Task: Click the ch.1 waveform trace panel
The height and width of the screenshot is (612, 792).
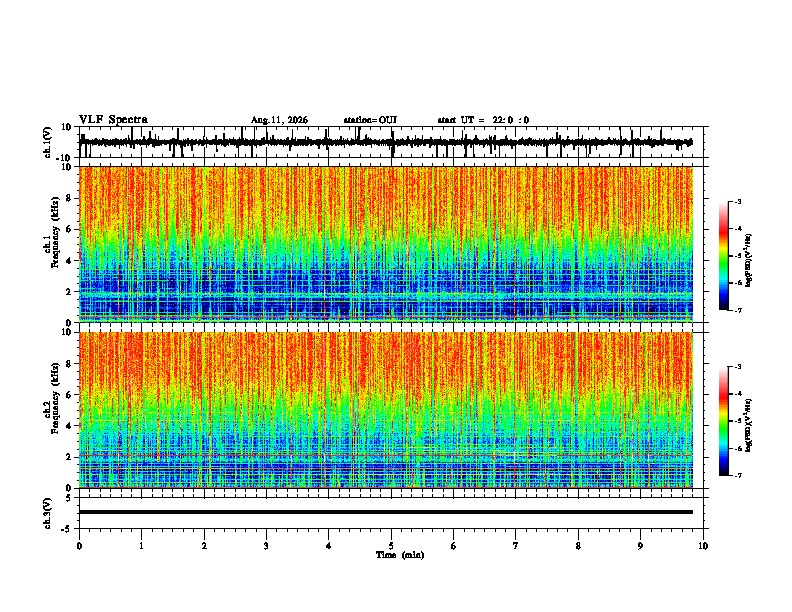Action: pyautogui.click(x=391, y=142)
